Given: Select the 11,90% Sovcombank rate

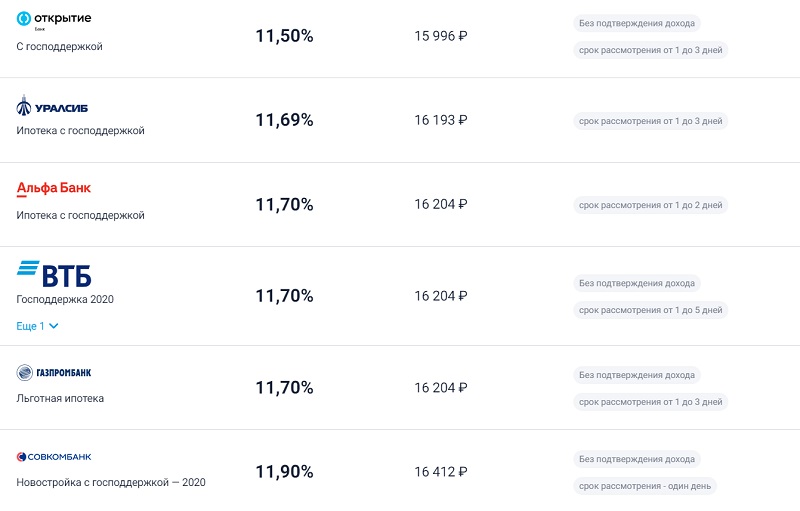Looking at the screenshot, I should tap(284, 472).
